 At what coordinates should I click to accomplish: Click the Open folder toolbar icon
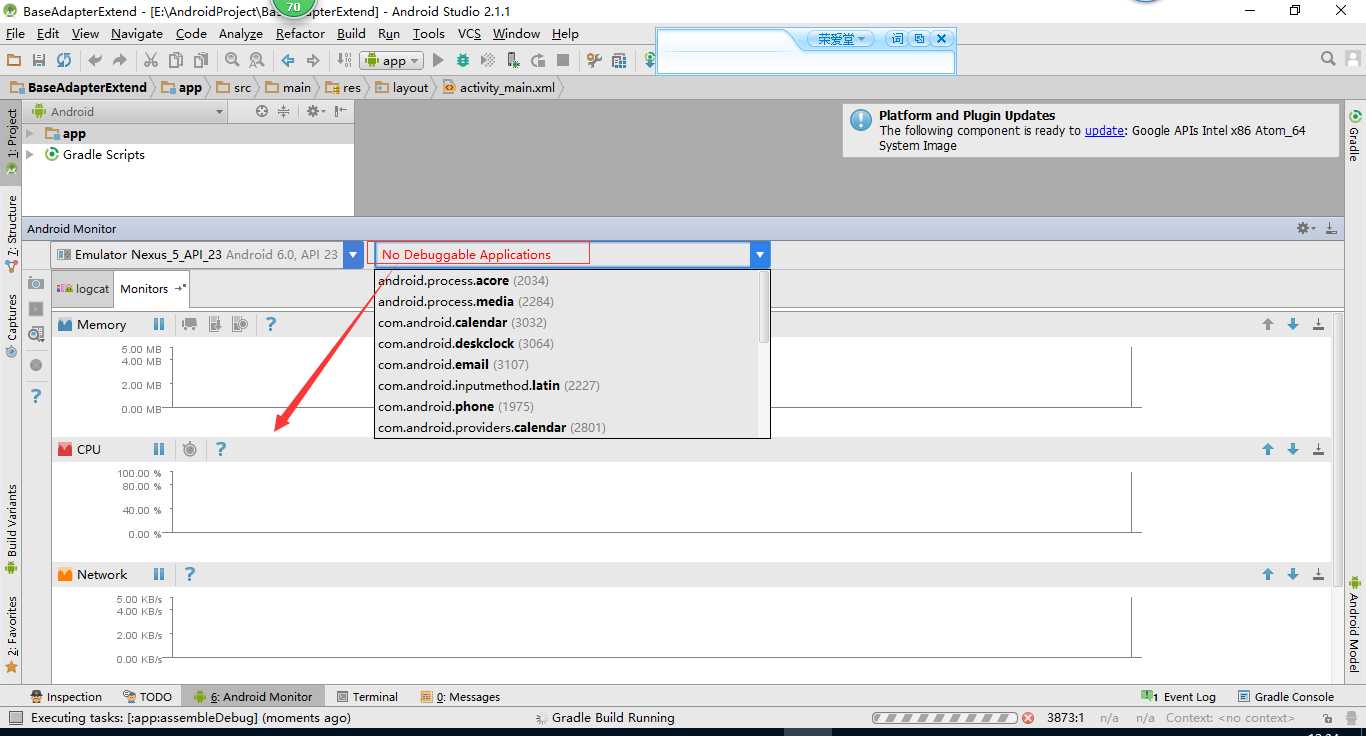click(14, 60)
